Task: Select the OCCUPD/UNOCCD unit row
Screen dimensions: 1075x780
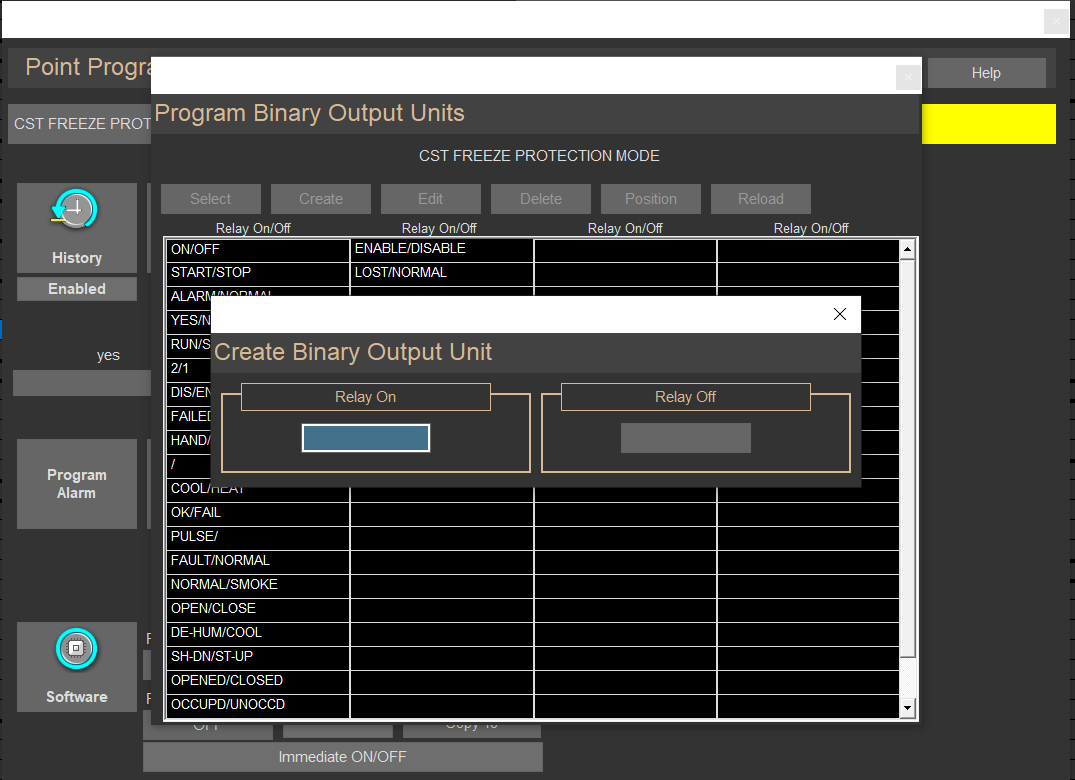Action: (258, 705)
